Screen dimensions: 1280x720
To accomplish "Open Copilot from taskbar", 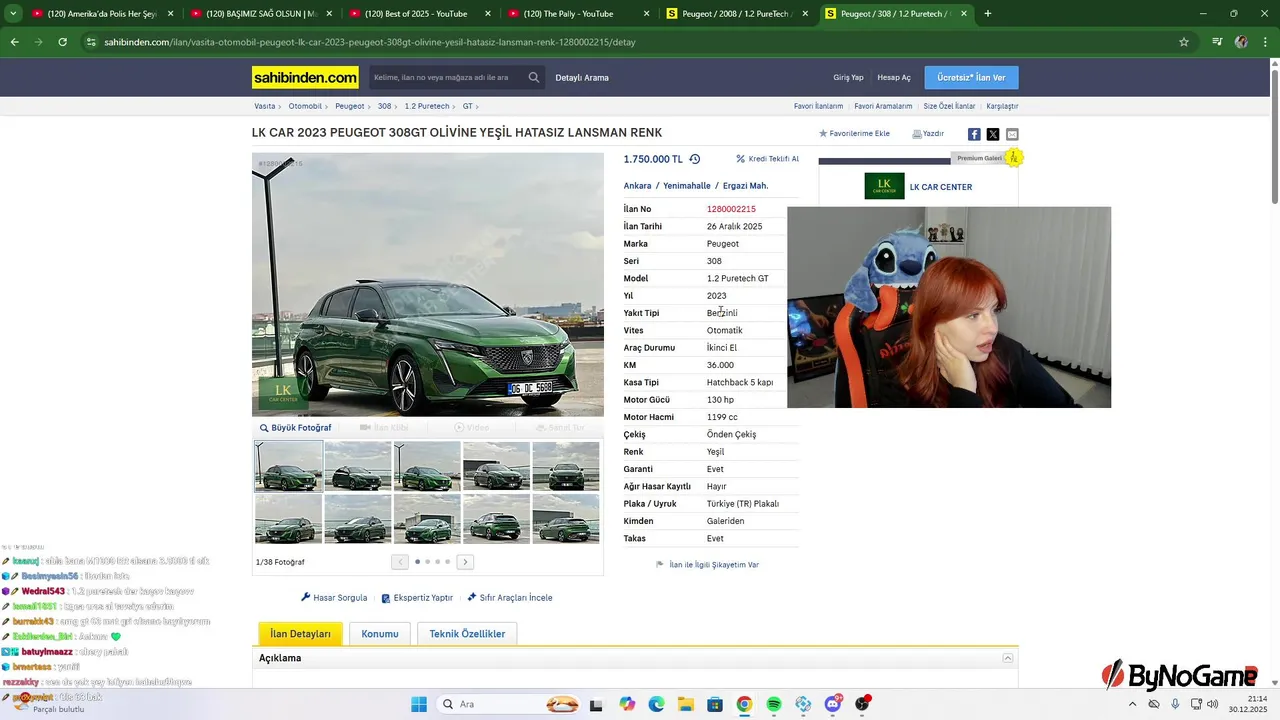I will click(x=627, y=704).
